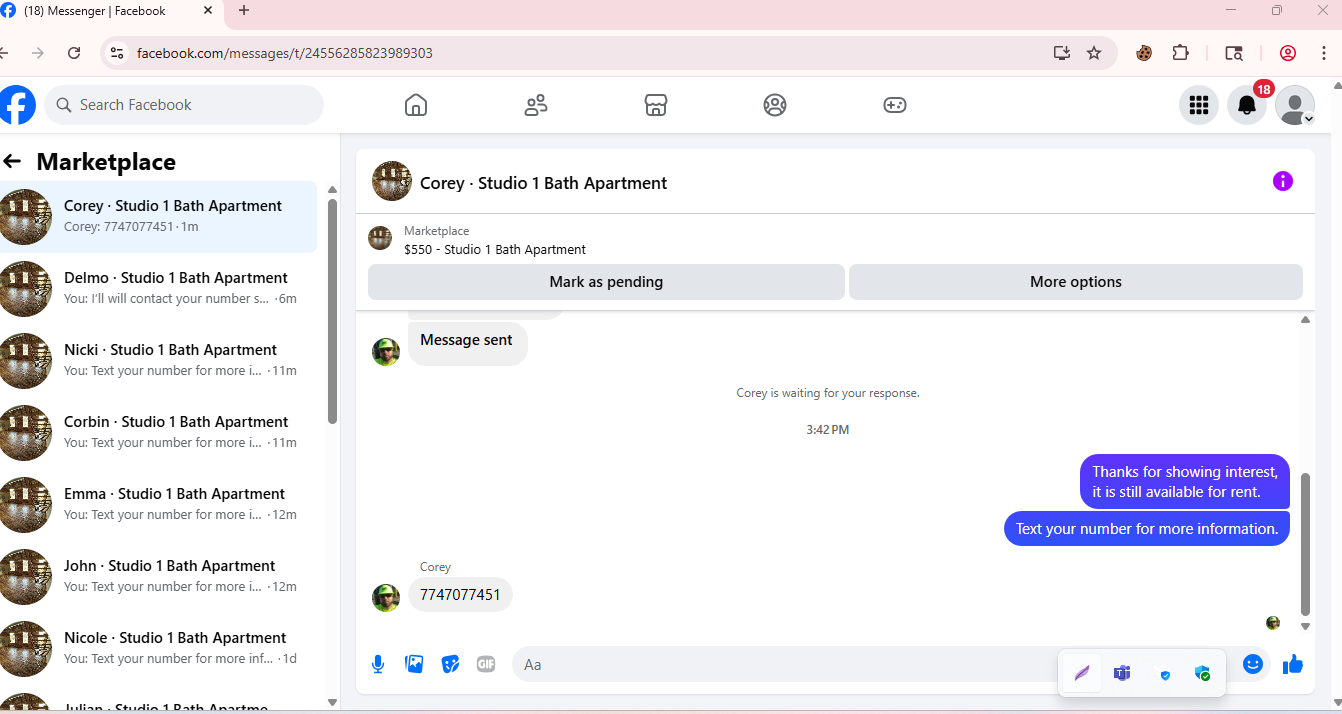
Task: Open the Facebook menu grid icon
Action: (1198, 105)
